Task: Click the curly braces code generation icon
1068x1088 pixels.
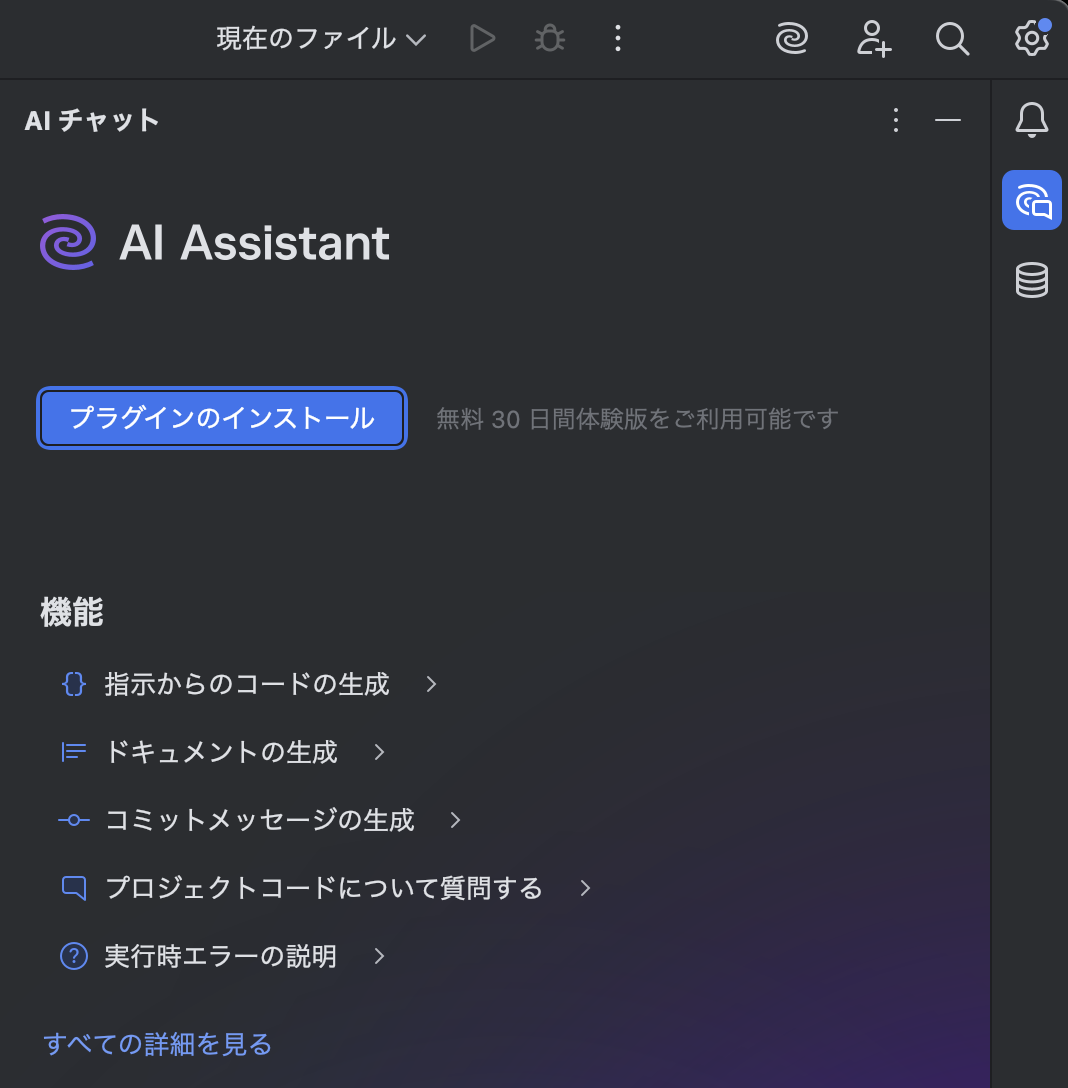Action: point(74,684)
